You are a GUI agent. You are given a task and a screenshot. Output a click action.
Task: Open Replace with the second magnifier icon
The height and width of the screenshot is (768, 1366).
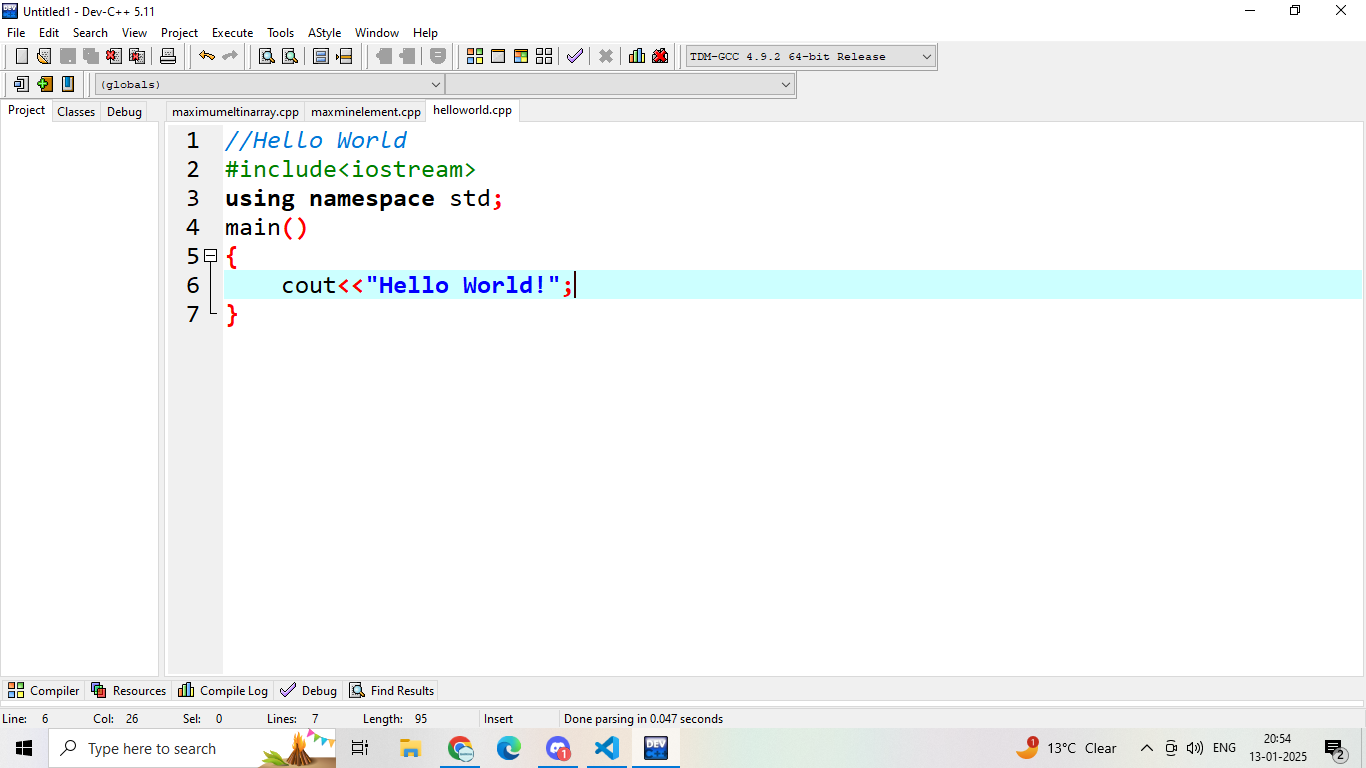coord(290,56)
